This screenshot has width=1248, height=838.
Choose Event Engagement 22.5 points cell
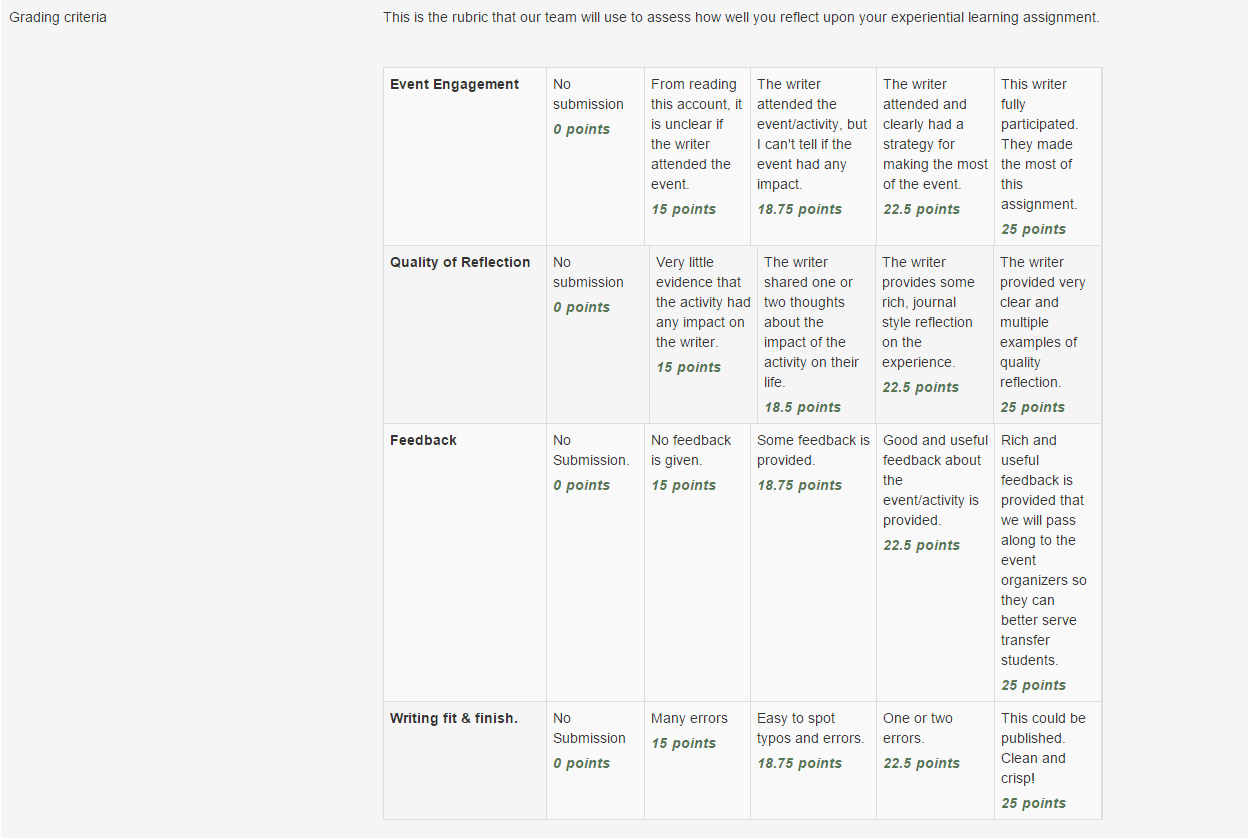click(935, 157)
